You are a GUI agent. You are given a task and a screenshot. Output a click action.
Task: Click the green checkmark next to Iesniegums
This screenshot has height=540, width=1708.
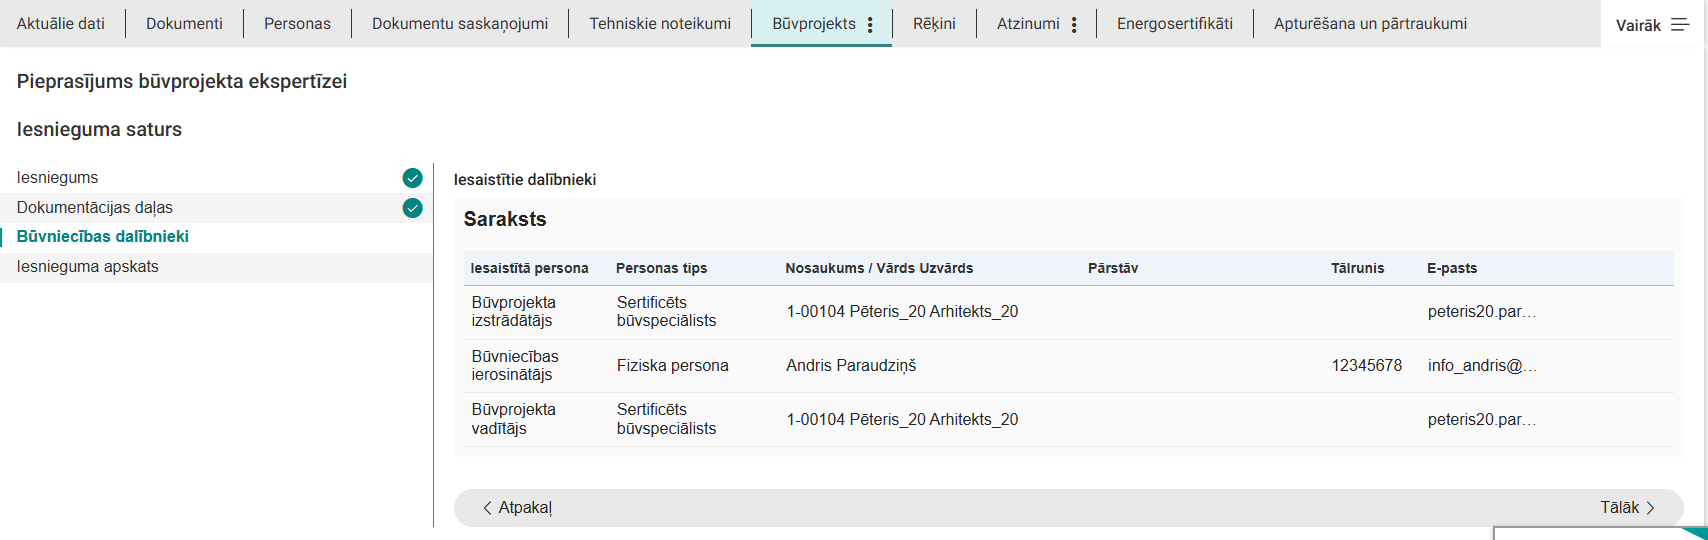pos(412,178)
